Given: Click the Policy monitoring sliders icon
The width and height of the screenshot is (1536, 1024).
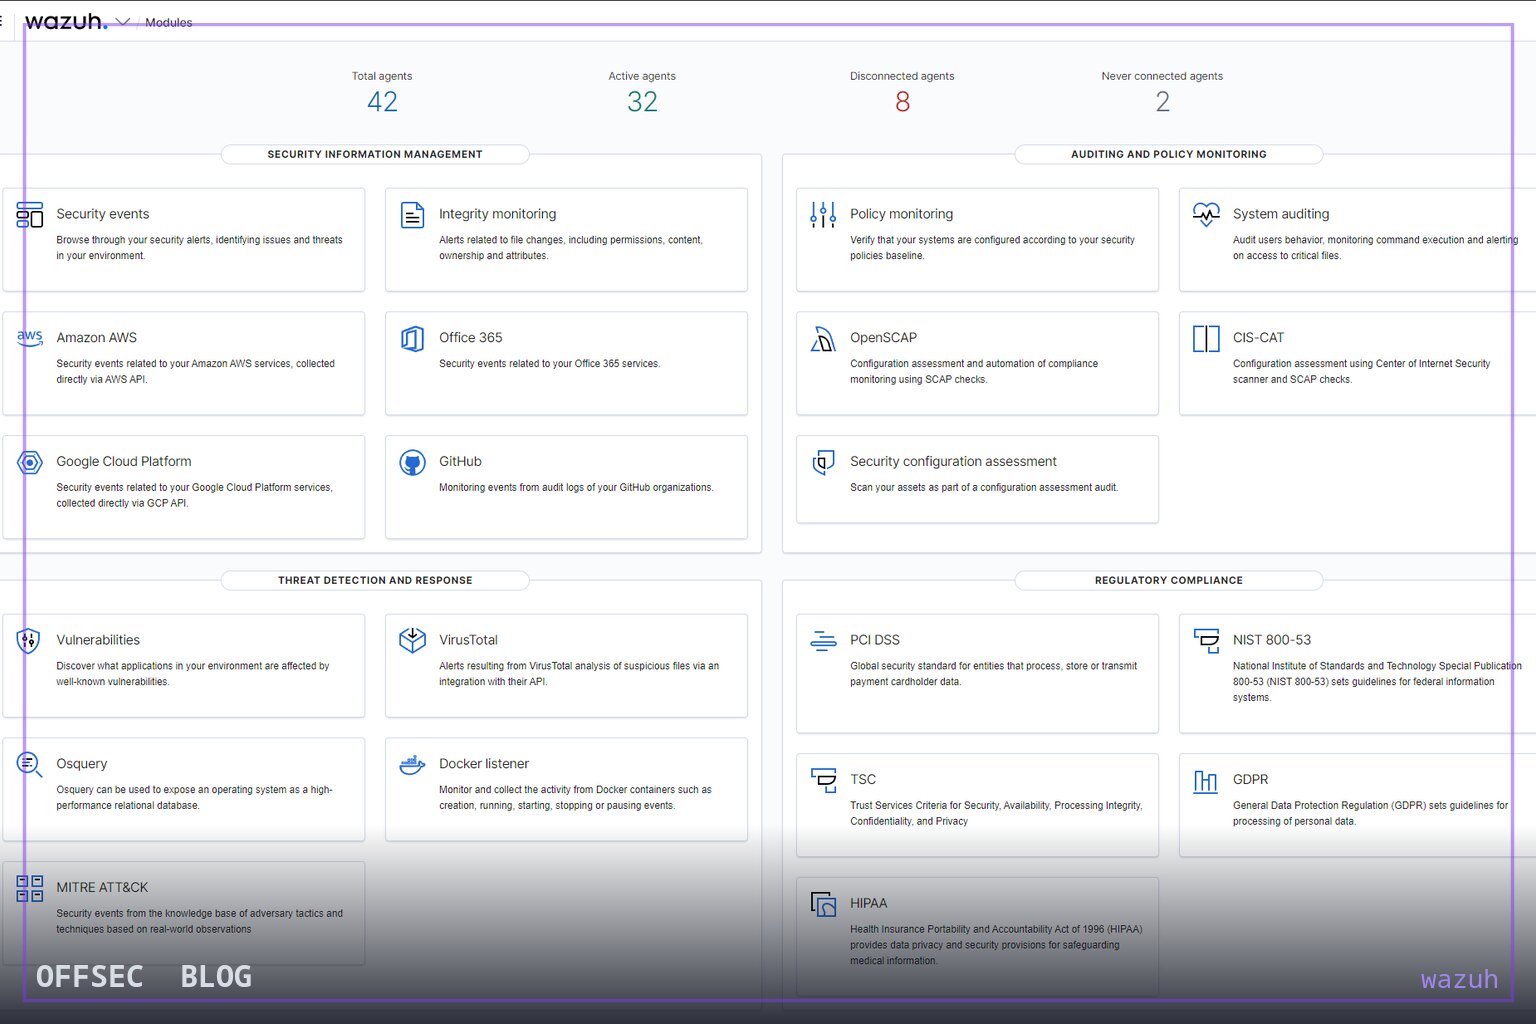Looking at the screenshot, I should click(823, 214).
